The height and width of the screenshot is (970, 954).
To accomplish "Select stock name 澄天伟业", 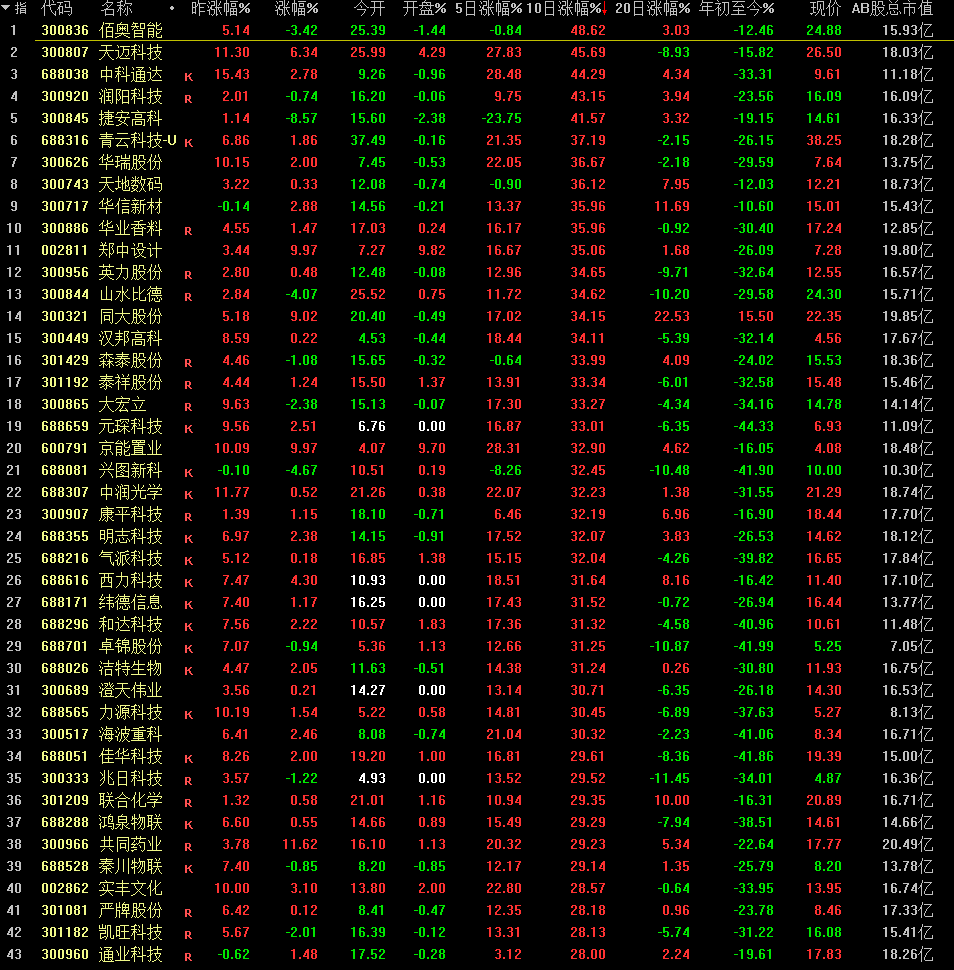I will [131, 690].
